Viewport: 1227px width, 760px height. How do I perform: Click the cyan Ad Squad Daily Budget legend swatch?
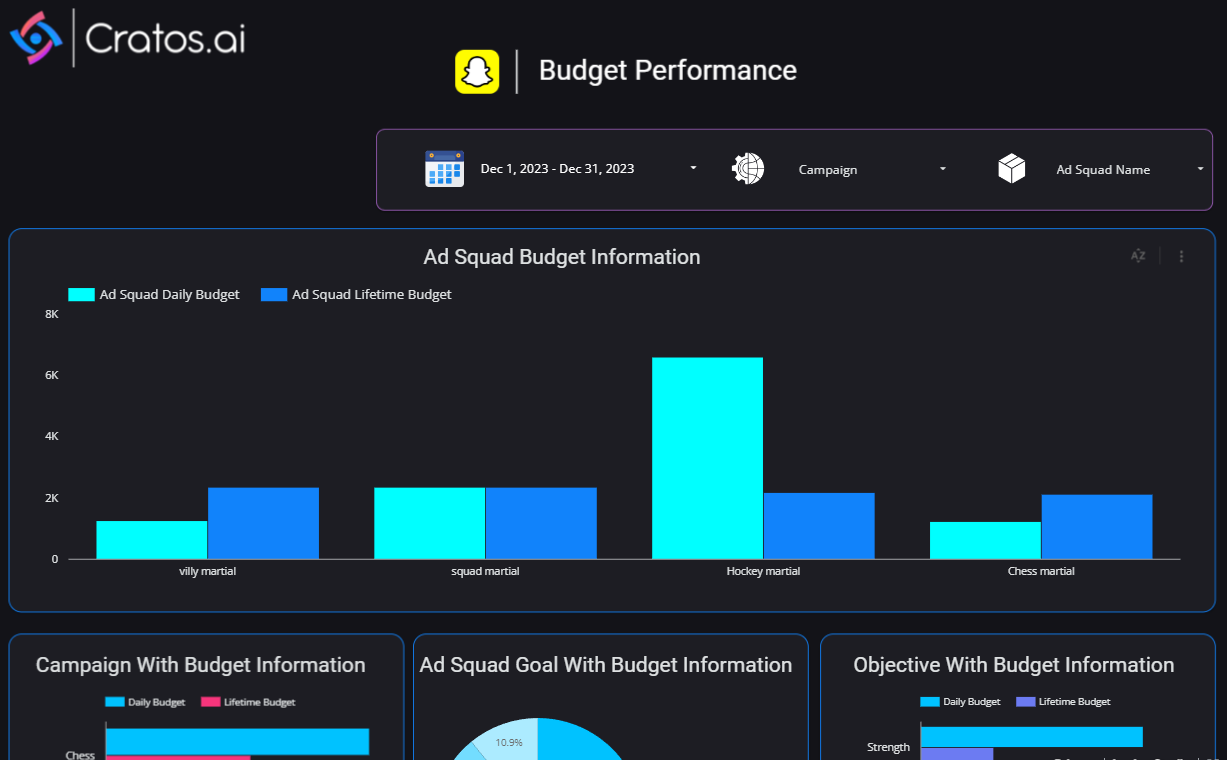81,295
